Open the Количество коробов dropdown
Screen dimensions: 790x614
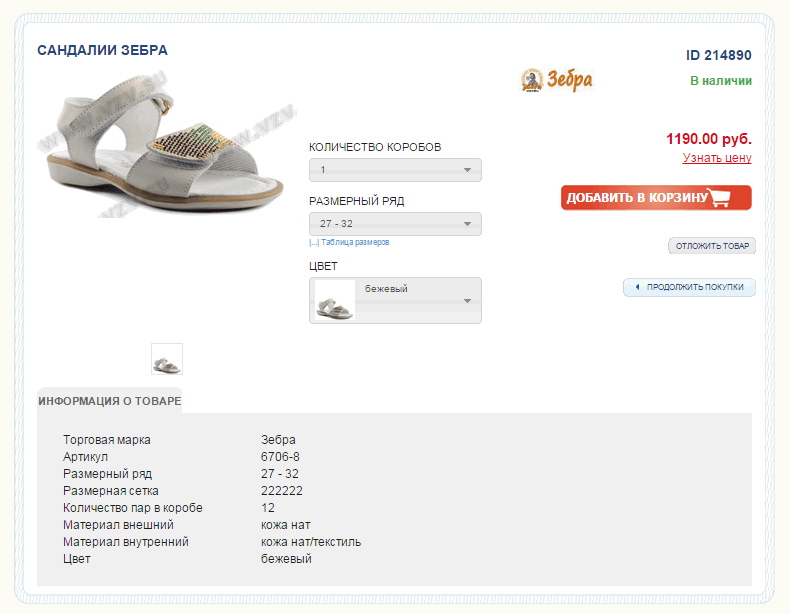point(395,170)
